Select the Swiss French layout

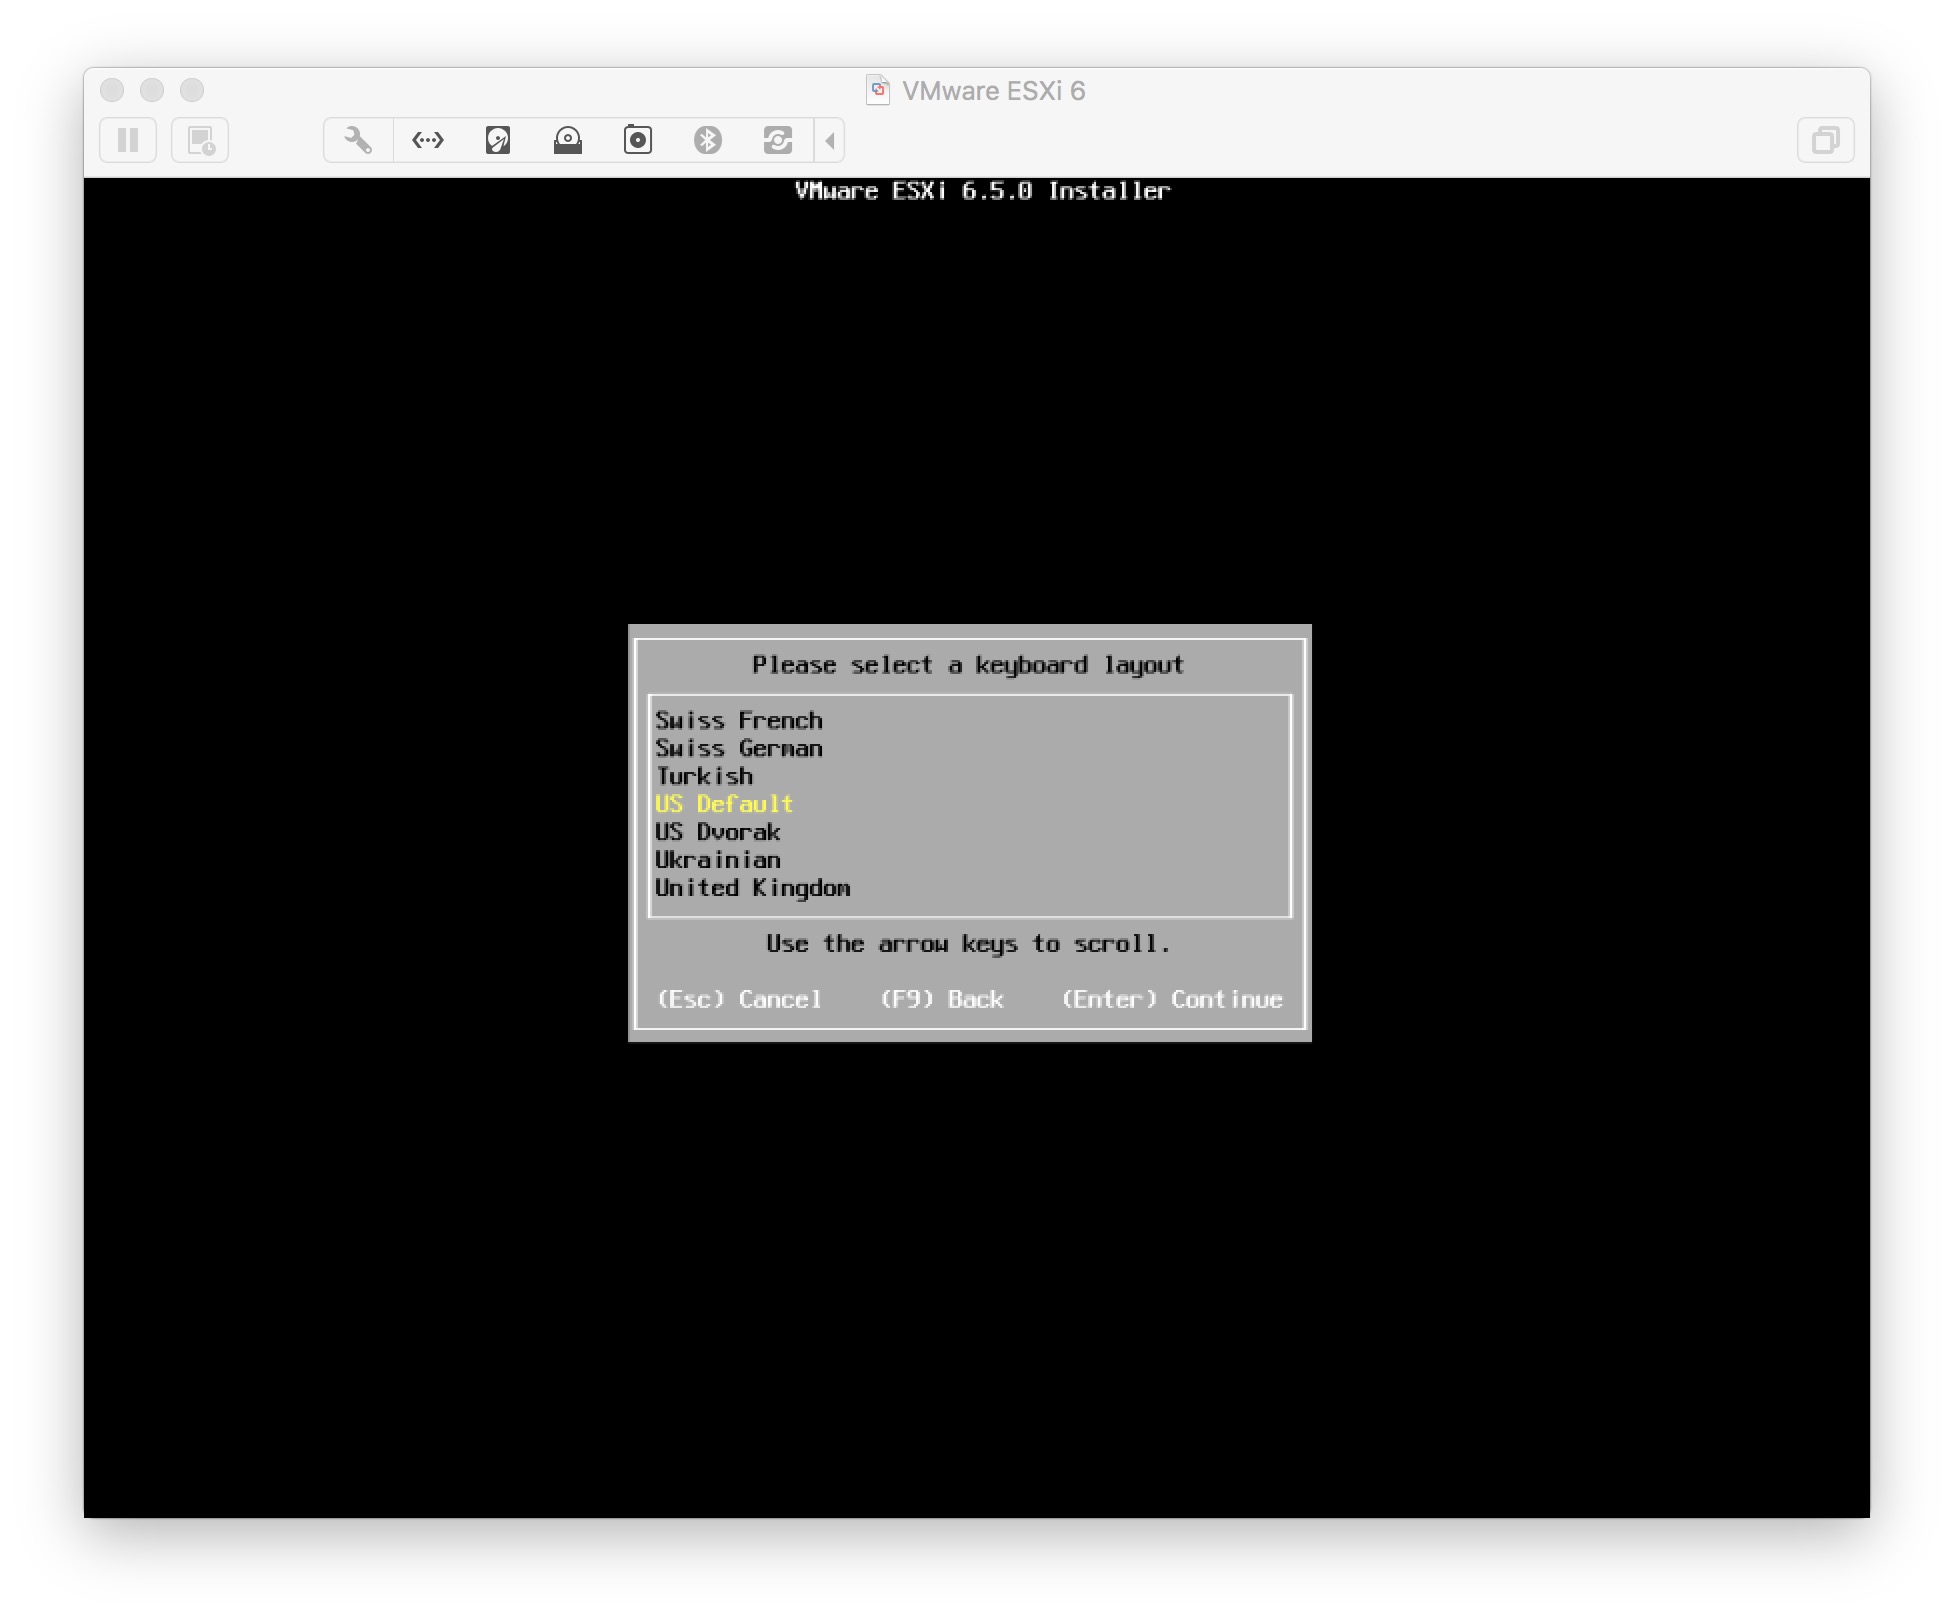pos(739,720)
